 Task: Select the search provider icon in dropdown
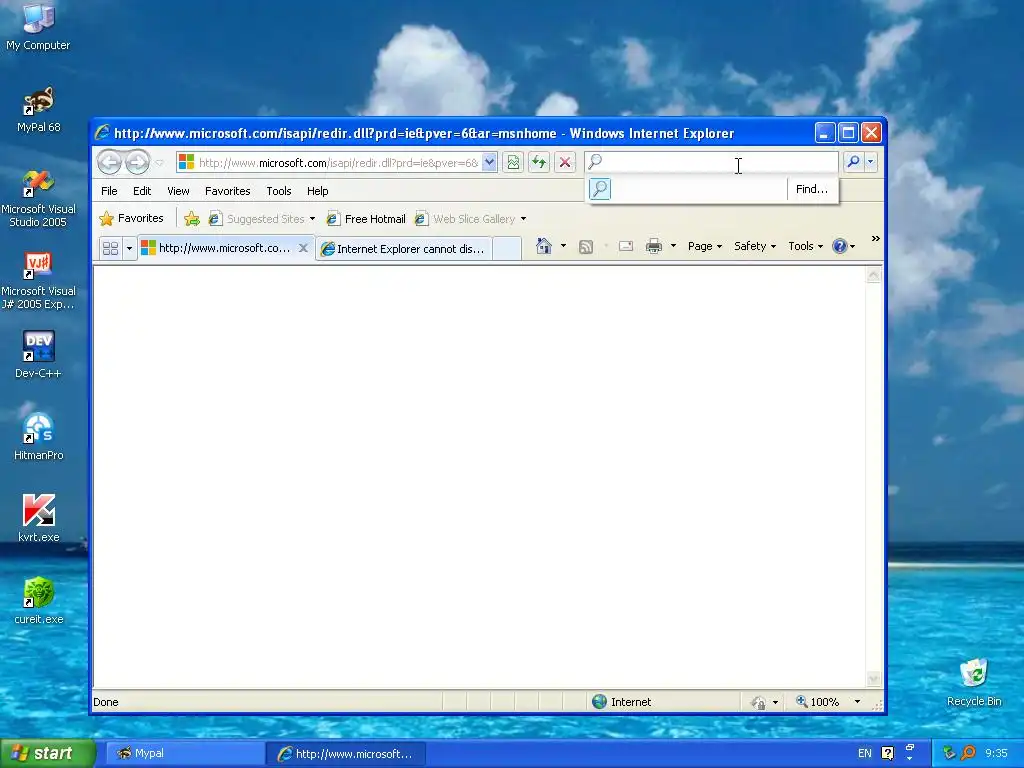[x=600, y=189]
